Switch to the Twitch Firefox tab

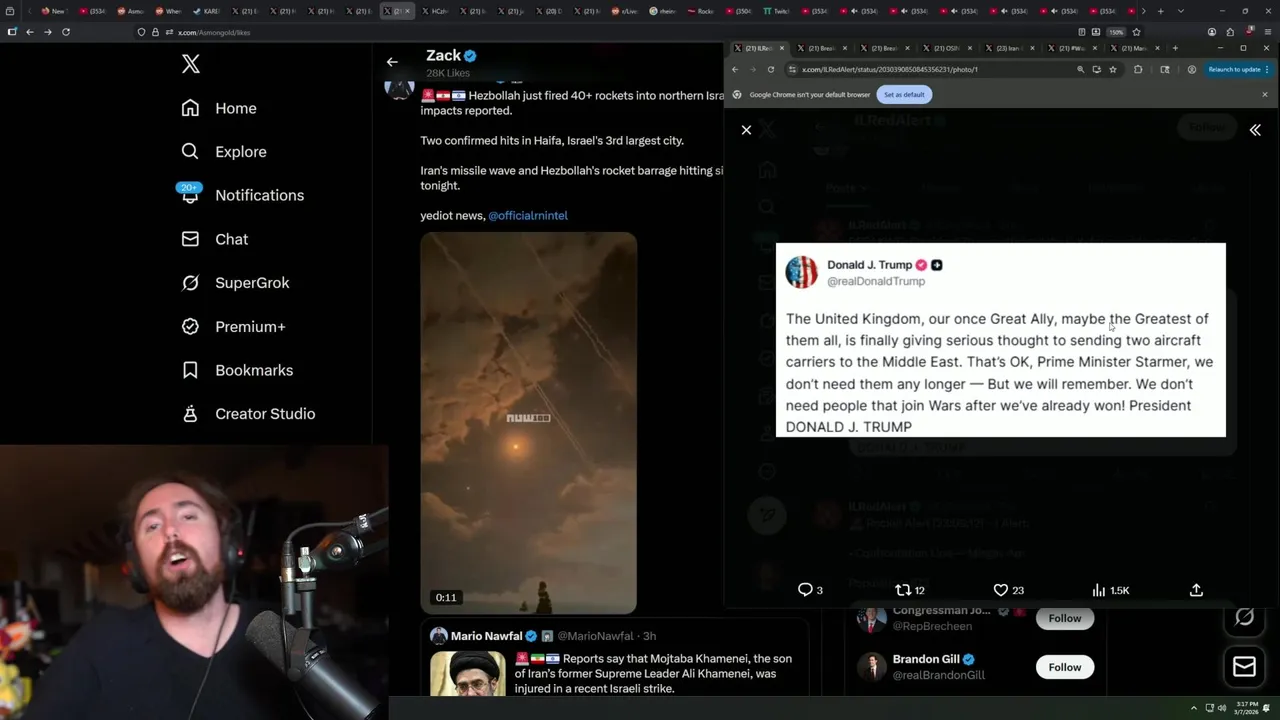click(x=775, y=11)
